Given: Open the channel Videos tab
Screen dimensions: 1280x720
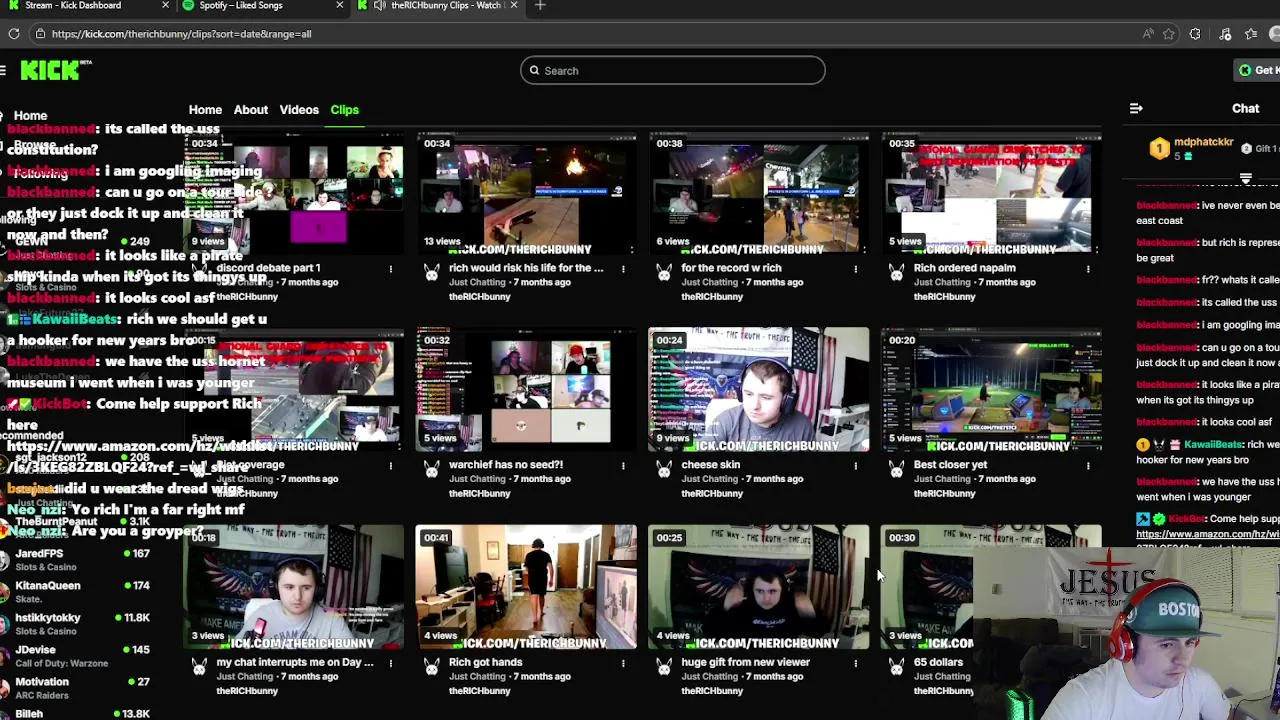Looking at the screenshot, I should tap(299, 110).
